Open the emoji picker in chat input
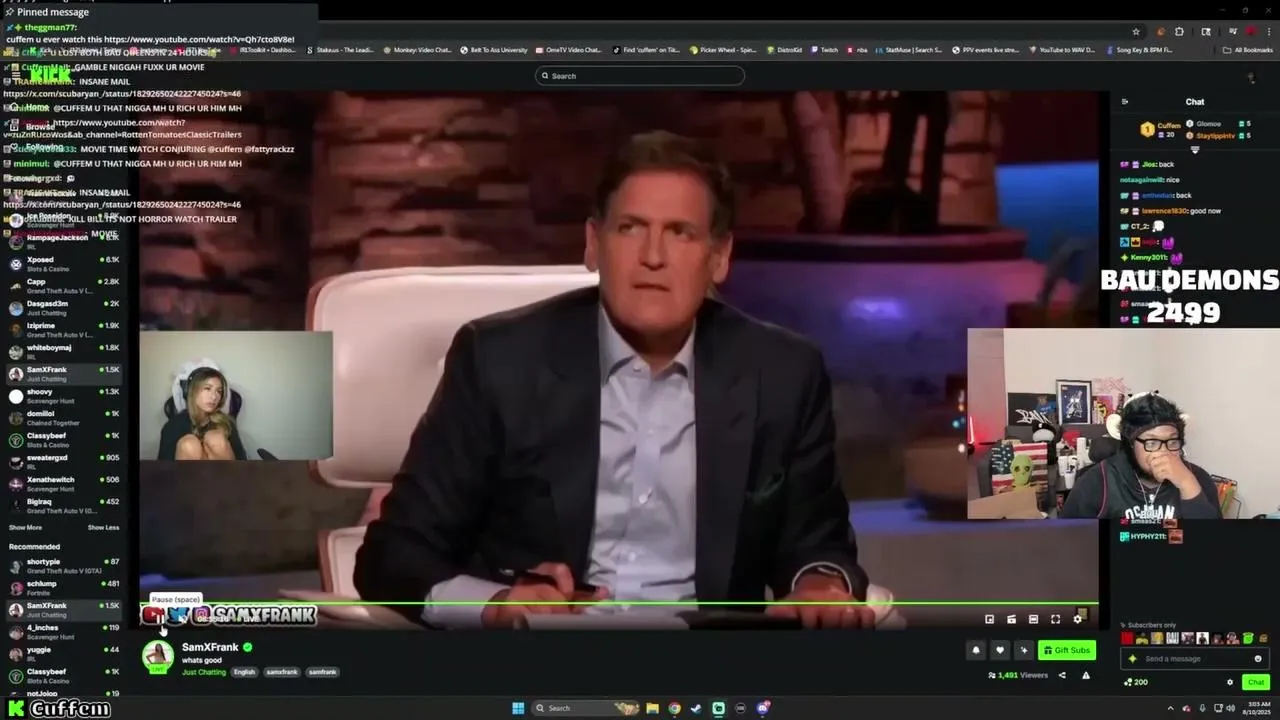 [x=1258, y=659]
